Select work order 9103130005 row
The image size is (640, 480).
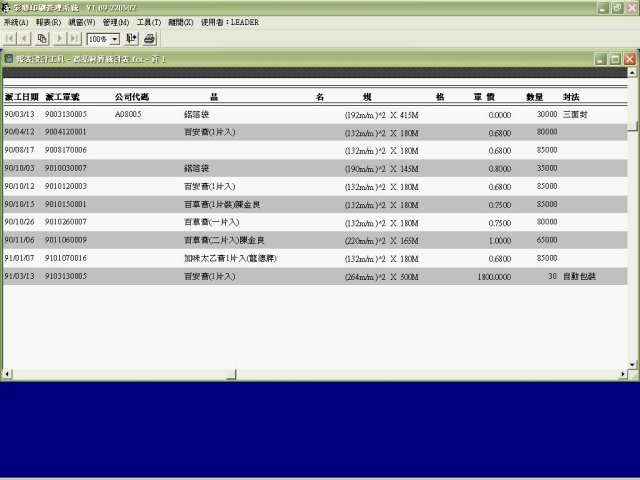point(66,276)
